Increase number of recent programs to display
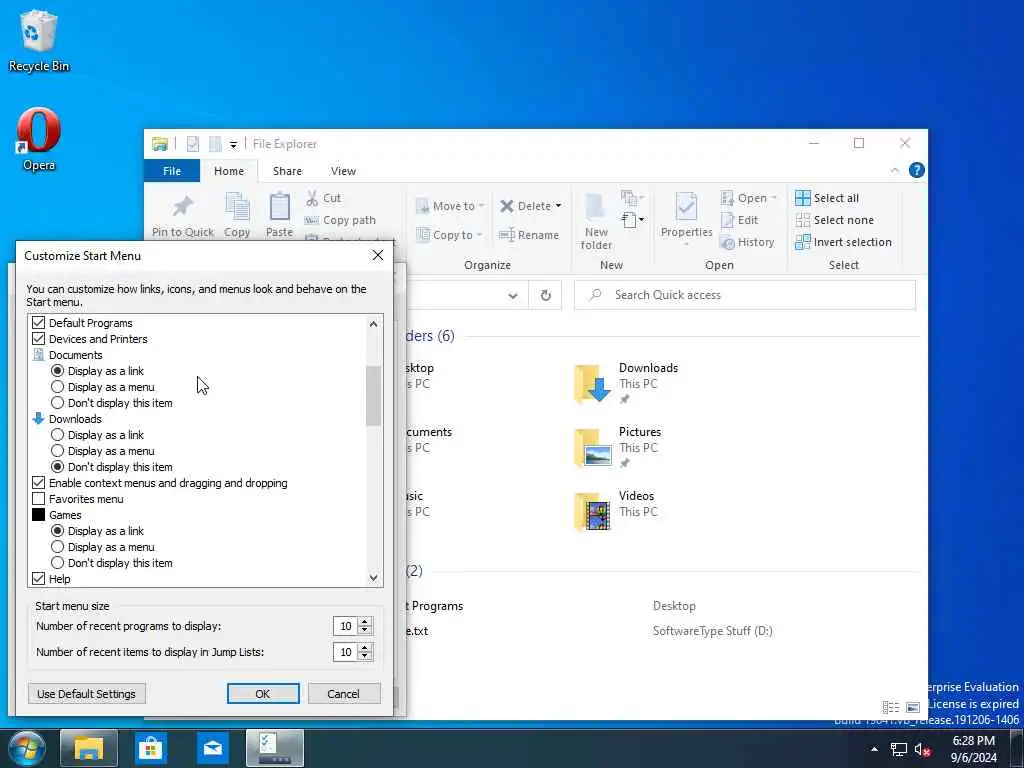Viewport: 1024px width, 768px height. (x=366, y=622)
